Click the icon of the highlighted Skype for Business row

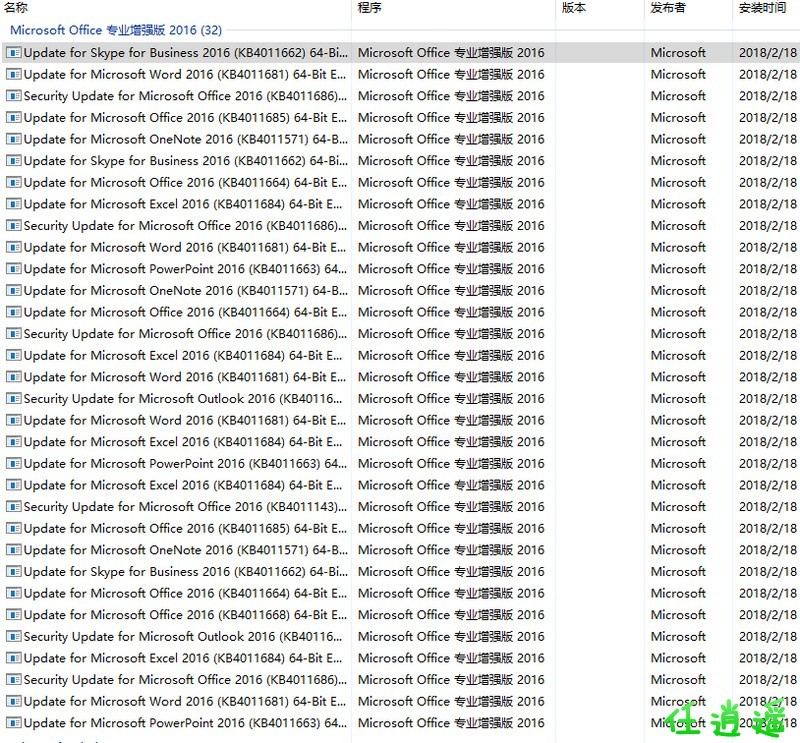14,53
